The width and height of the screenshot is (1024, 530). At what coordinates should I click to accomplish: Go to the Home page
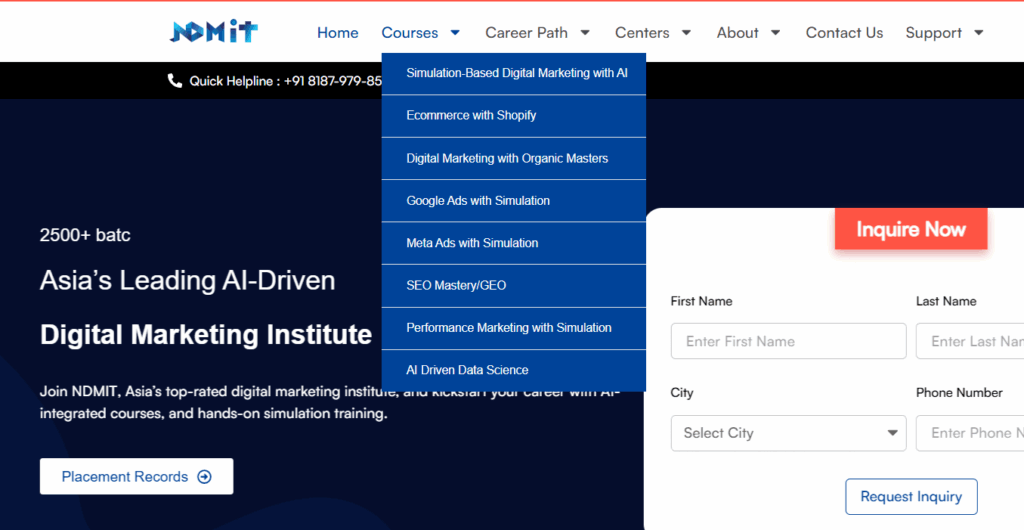(338, 33)
